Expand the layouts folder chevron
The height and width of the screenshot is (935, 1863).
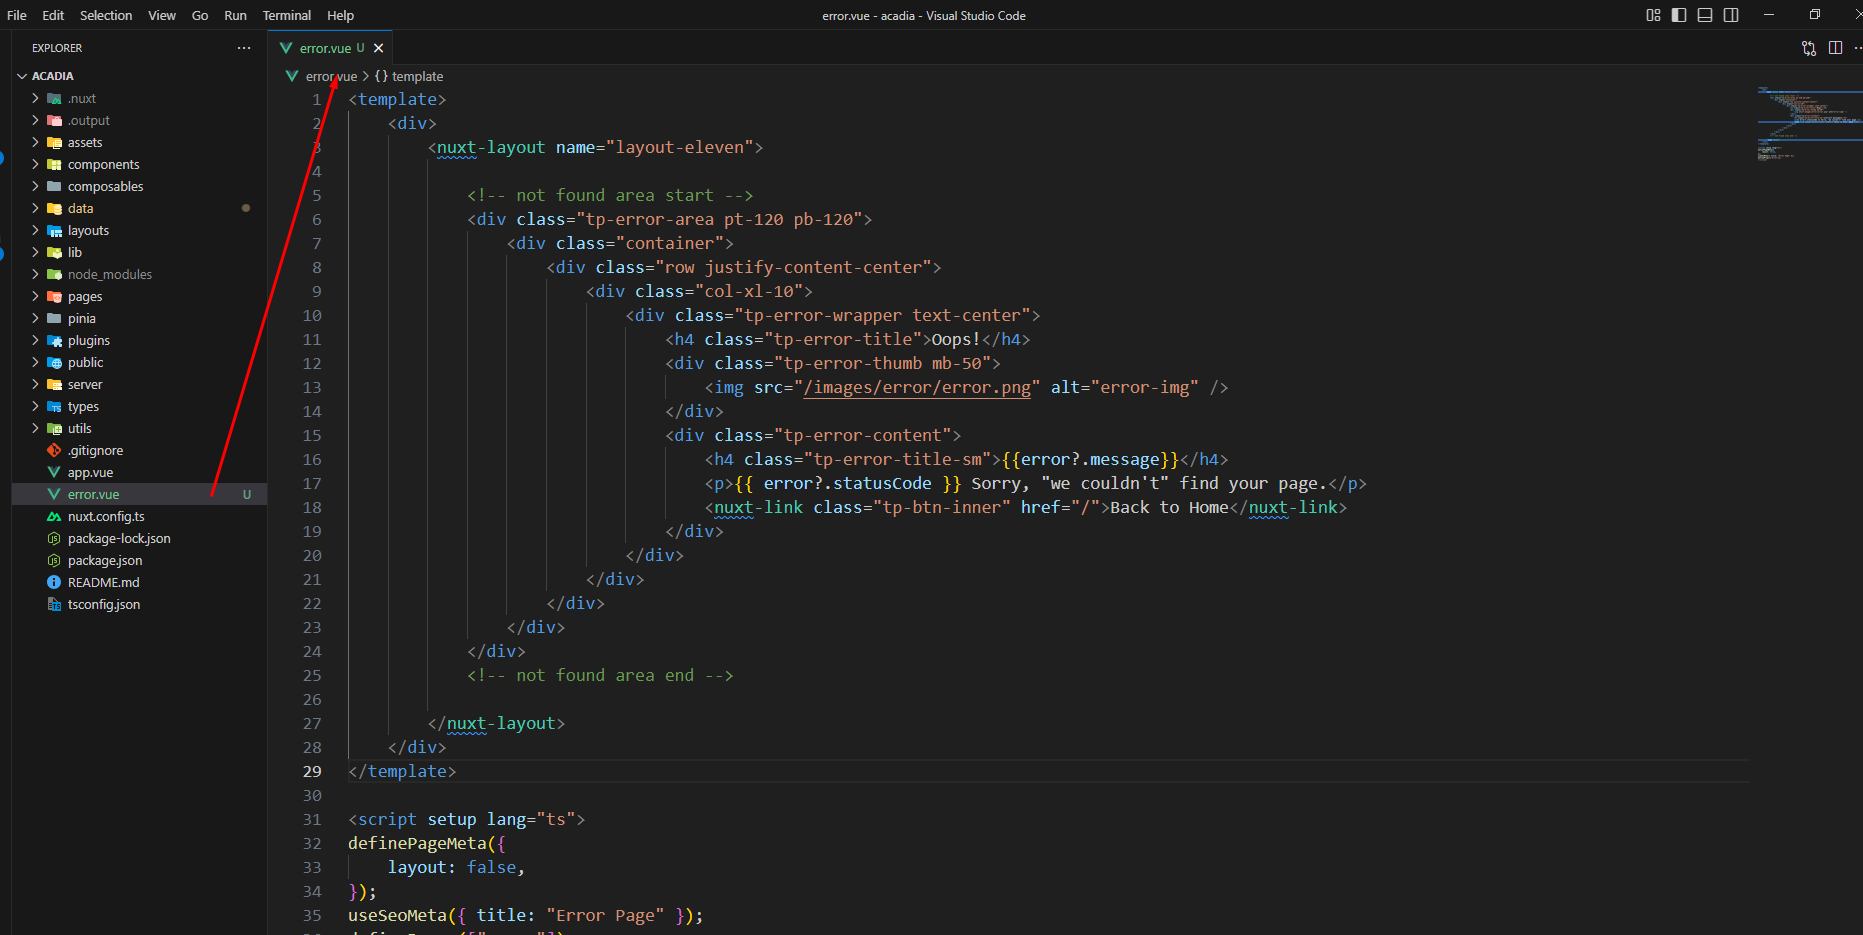point(36,230)
